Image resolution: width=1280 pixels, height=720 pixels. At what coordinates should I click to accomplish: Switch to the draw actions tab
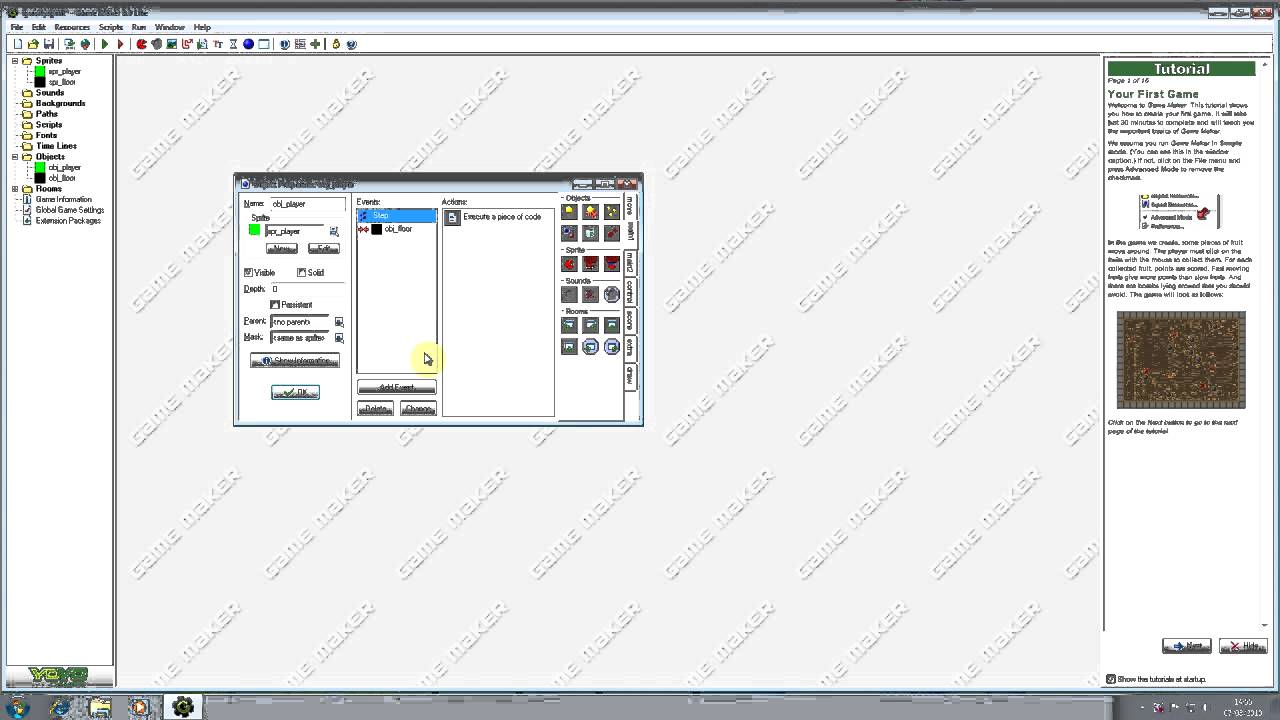tap(630, 375)
